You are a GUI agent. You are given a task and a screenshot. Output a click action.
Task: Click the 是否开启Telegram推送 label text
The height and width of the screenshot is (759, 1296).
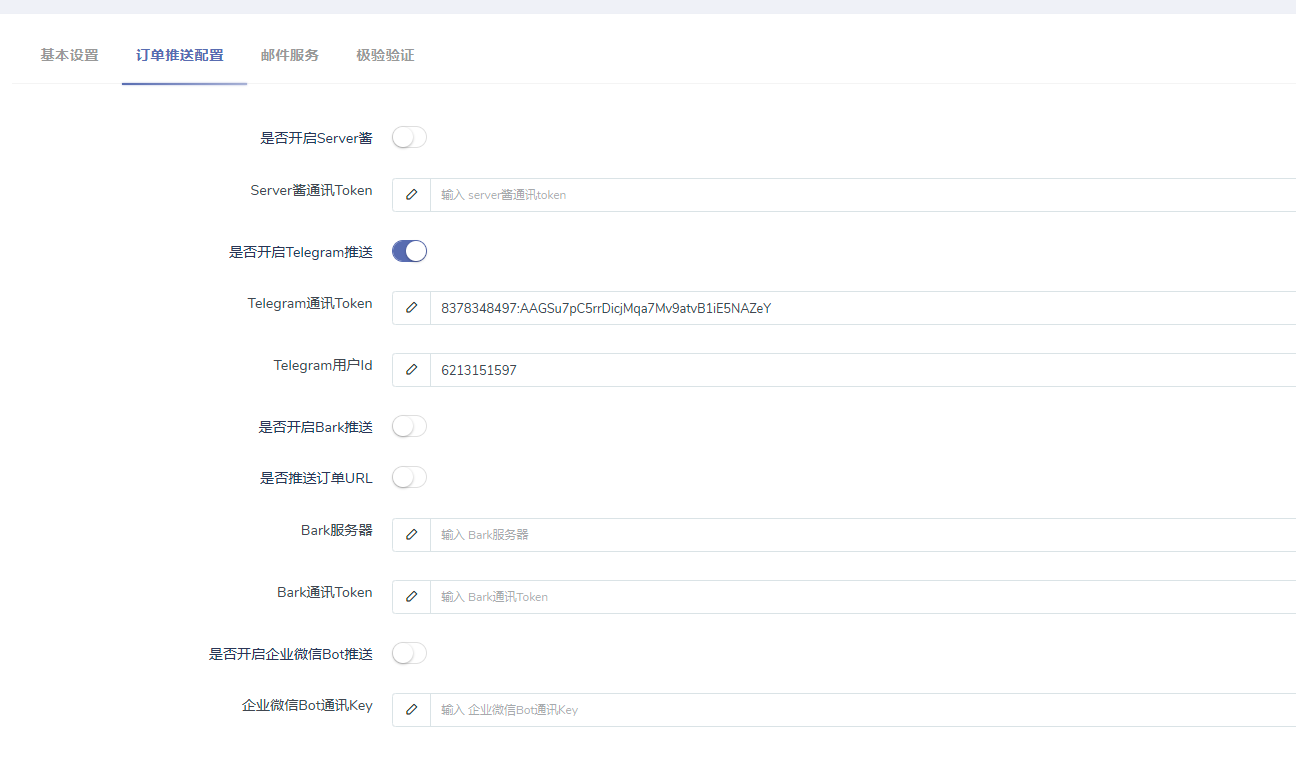click(301, 252)
